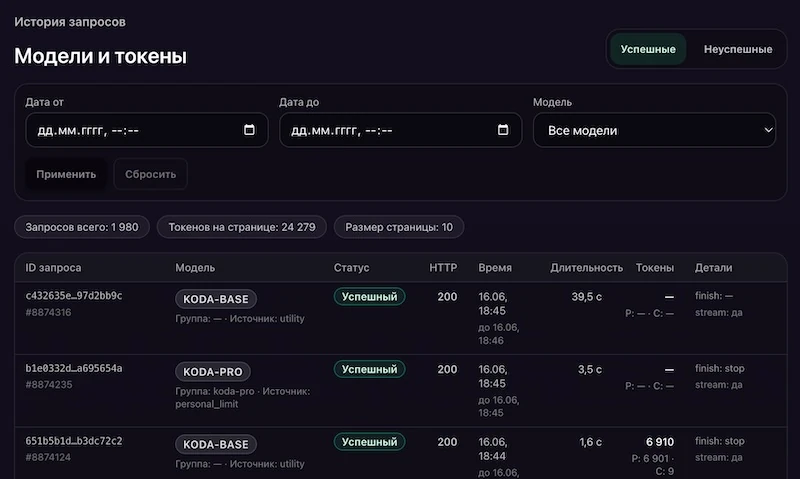Click the 'Время' column header
The width and height of the screenshot is (800, 479).
pyautogui.click(x=495, y=267)
